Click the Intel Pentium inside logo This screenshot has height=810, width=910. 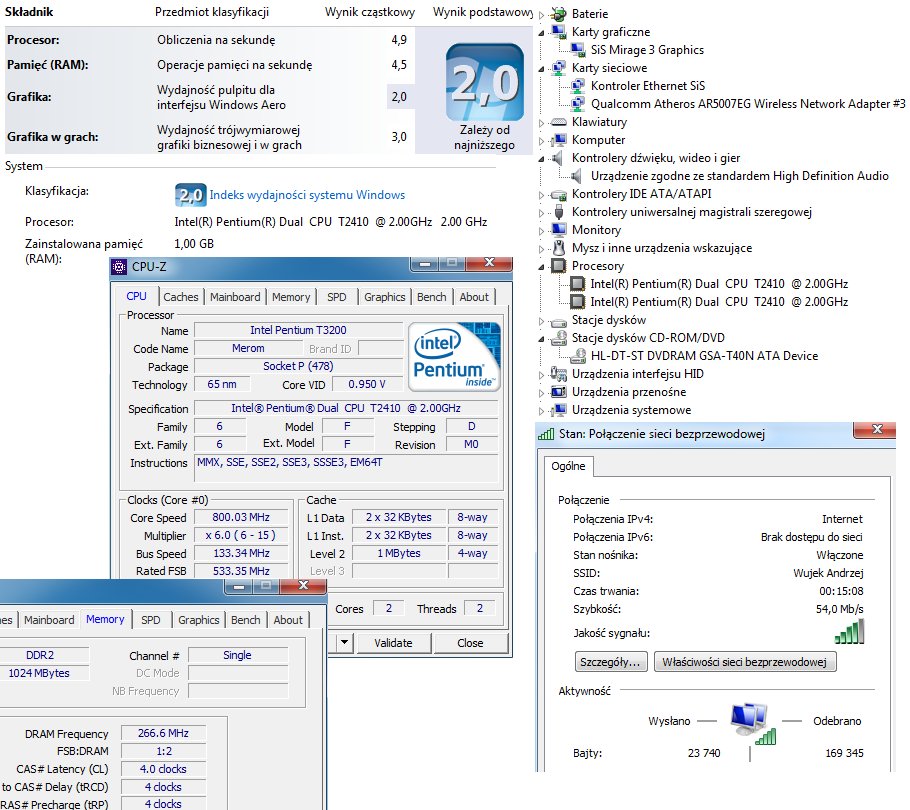[454, 356]
